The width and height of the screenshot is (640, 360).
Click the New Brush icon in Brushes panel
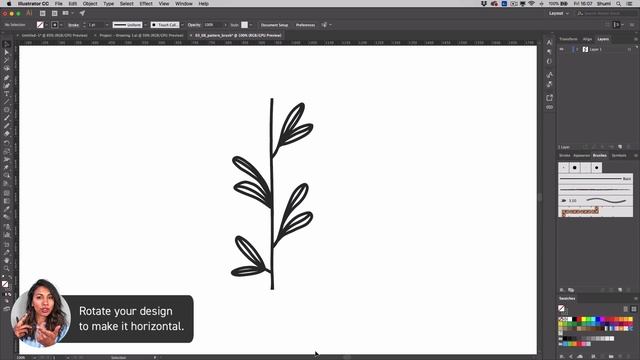(620, 290)
